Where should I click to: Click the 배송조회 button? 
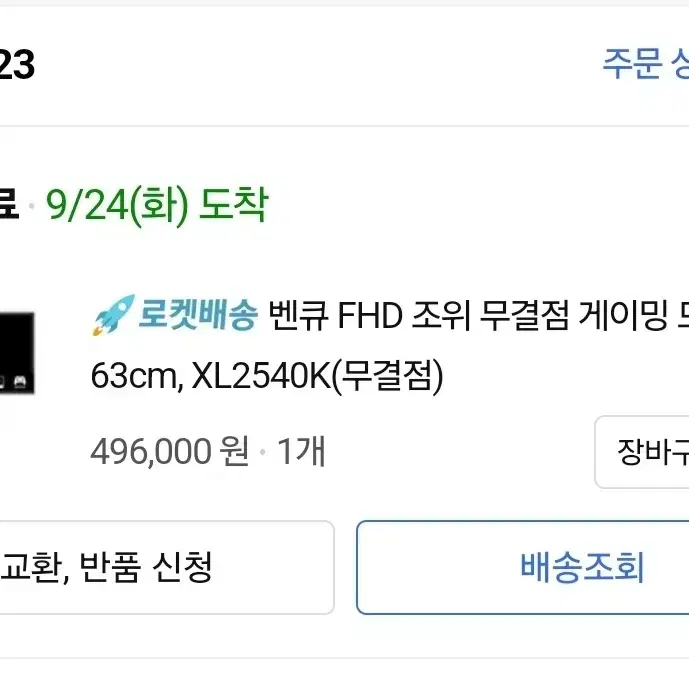pos(523,567)
